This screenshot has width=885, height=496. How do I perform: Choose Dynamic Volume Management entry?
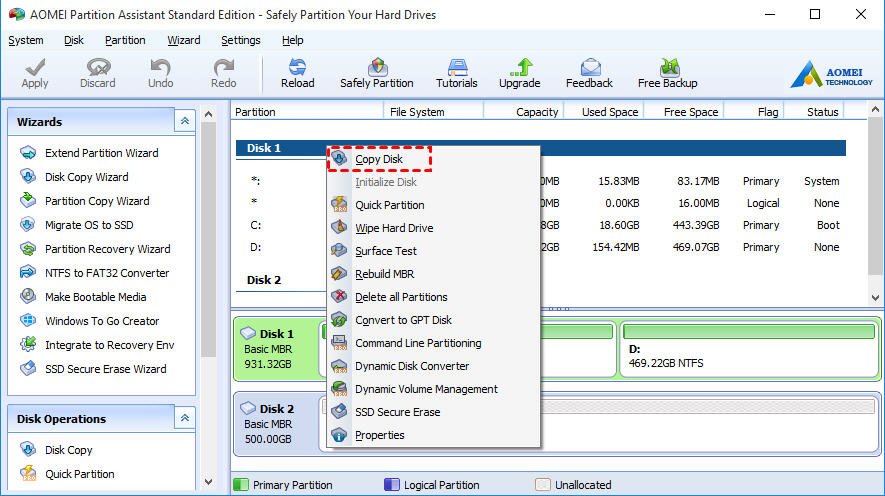433,389
